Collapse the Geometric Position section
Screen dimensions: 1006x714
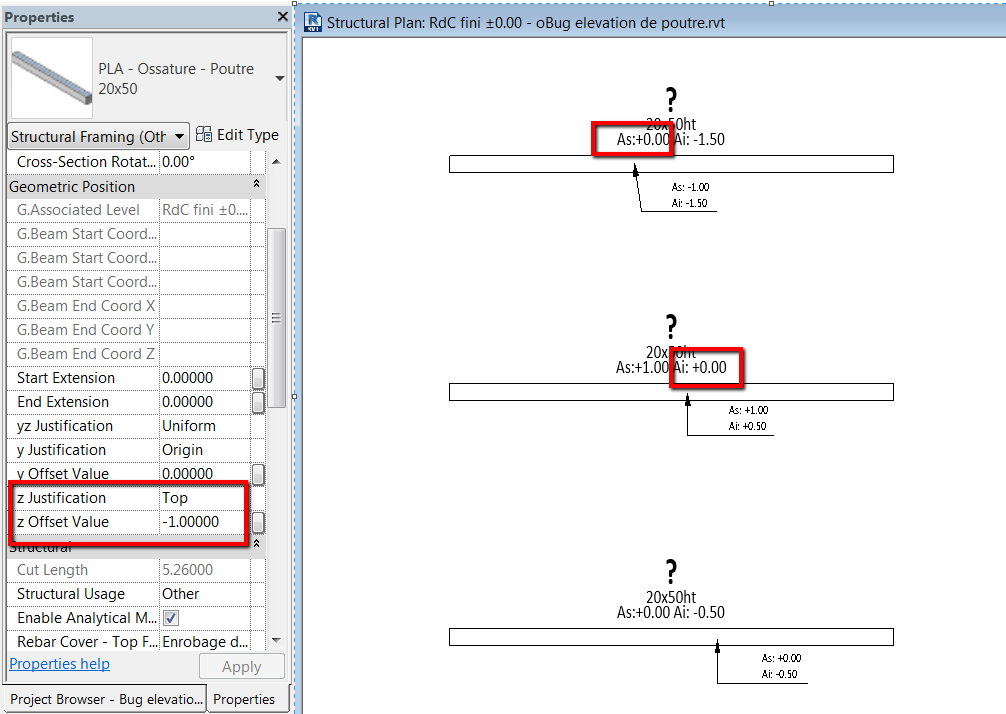tap(258, 185)
